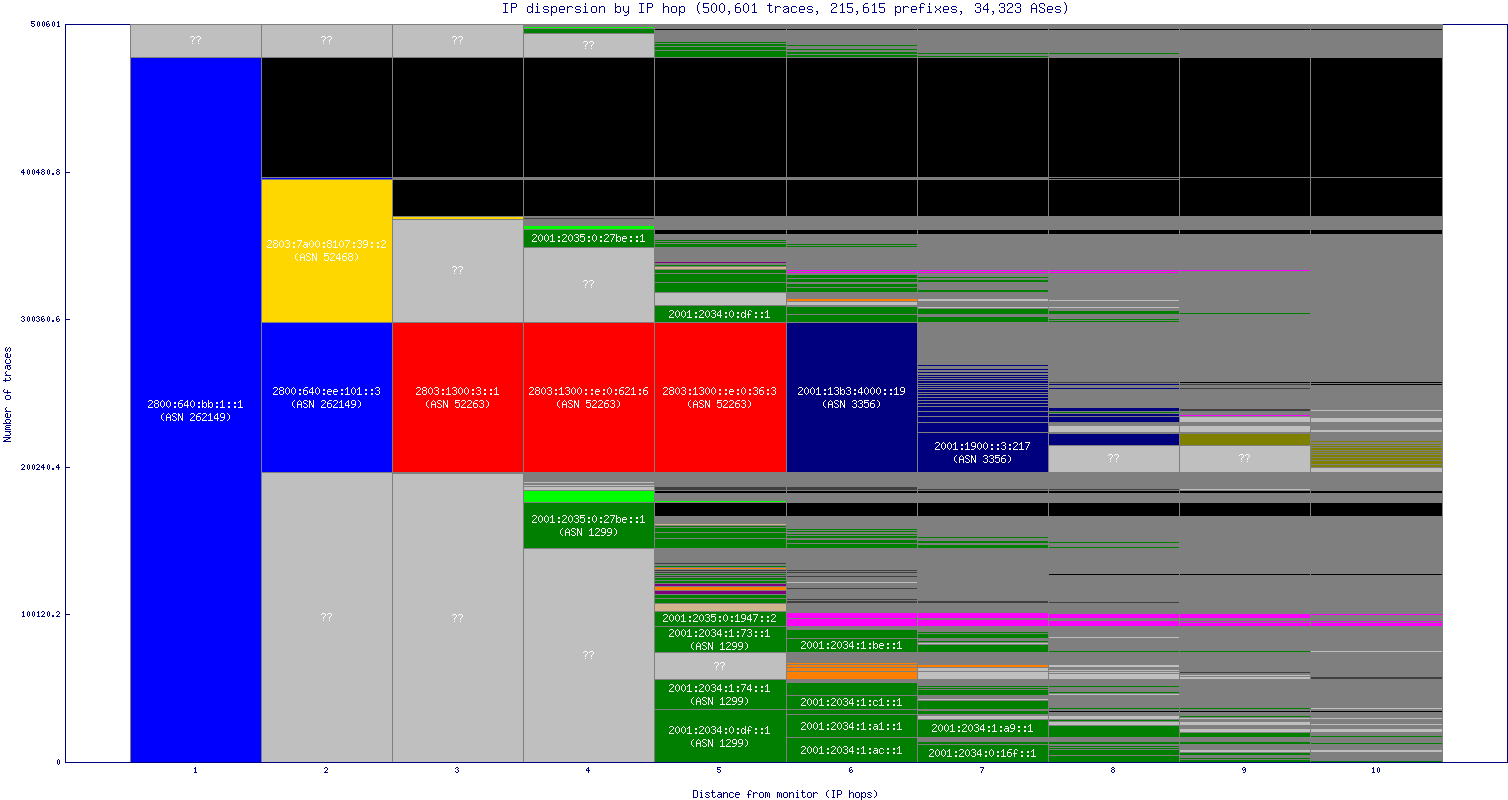The height and width of the screenshot is (800, 1508).
Task: Click the olive block above '??' at hop 9
Action: click(1245, 439)
